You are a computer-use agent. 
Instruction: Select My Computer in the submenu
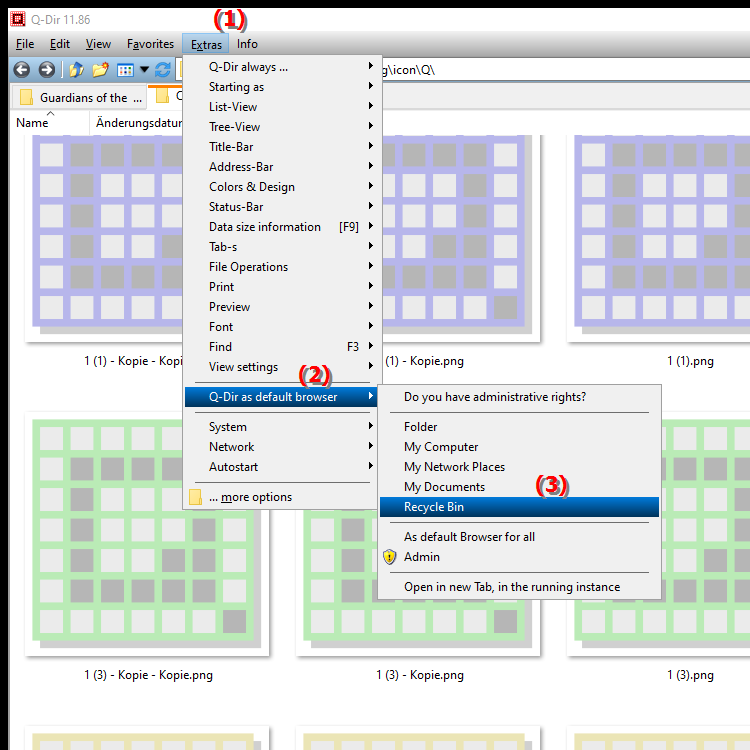pos(519,447)
